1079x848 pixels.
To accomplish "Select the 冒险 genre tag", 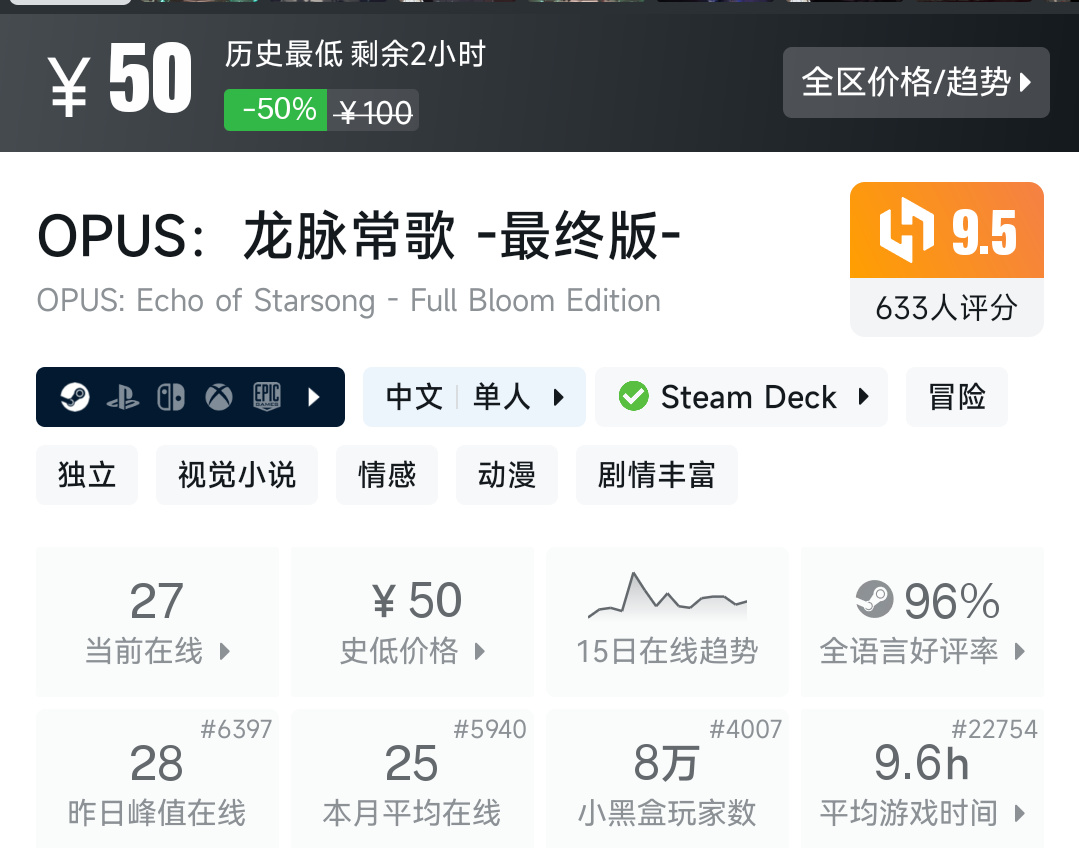I will point(957,397).
